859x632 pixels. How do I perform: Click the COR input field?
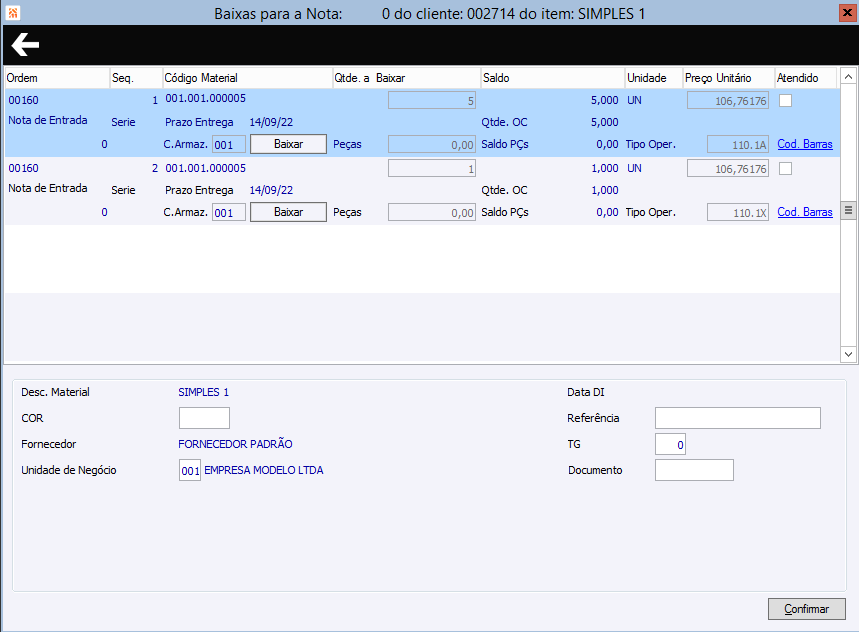click(x=204, y=418)
